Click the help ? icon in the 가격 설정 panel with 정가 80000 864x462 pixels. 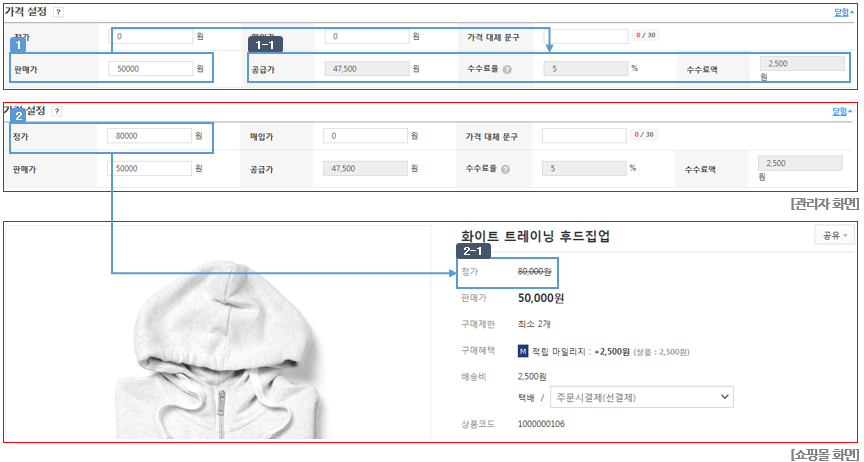tap(57, 111)
